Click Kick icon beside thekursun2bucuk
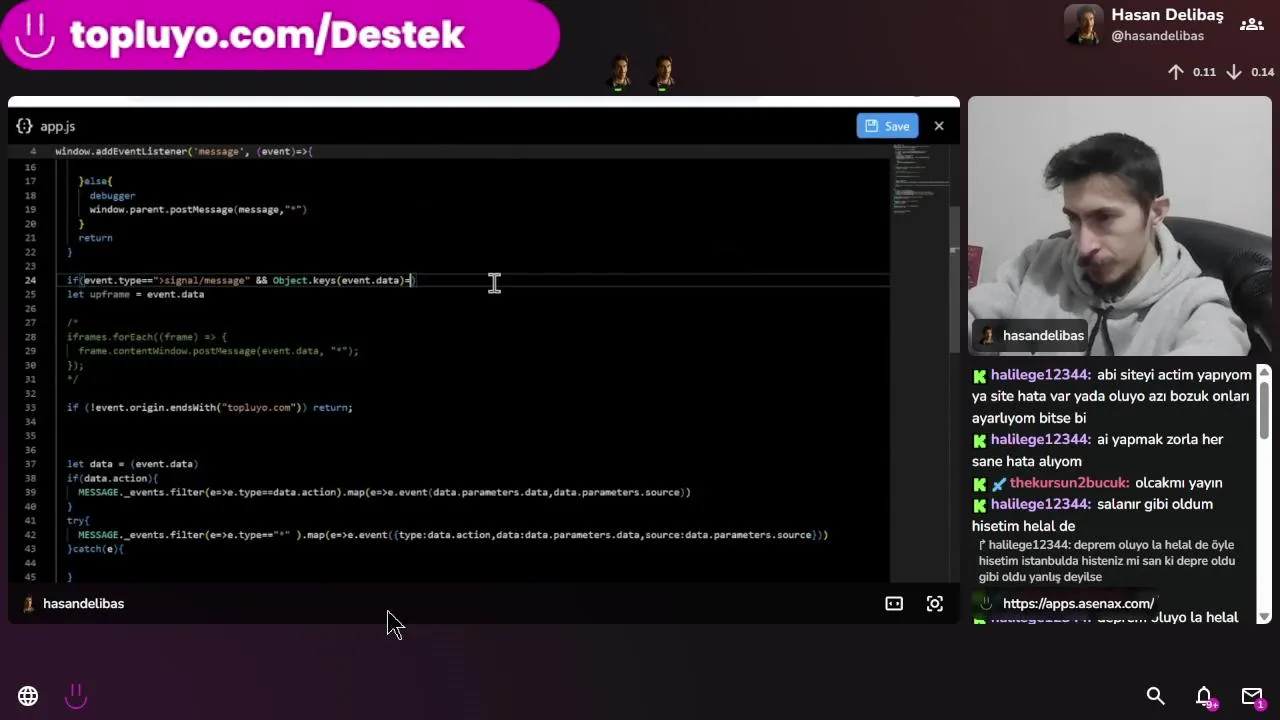Viewport: 1280px width, 720px height. [979, 484]
